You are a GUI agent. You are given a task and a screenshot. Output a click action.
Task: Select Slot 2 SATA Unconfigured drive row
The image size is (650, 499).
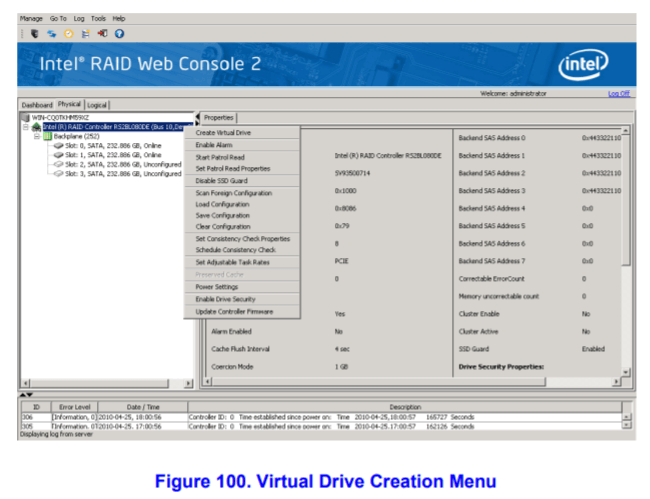click(123, 165)
